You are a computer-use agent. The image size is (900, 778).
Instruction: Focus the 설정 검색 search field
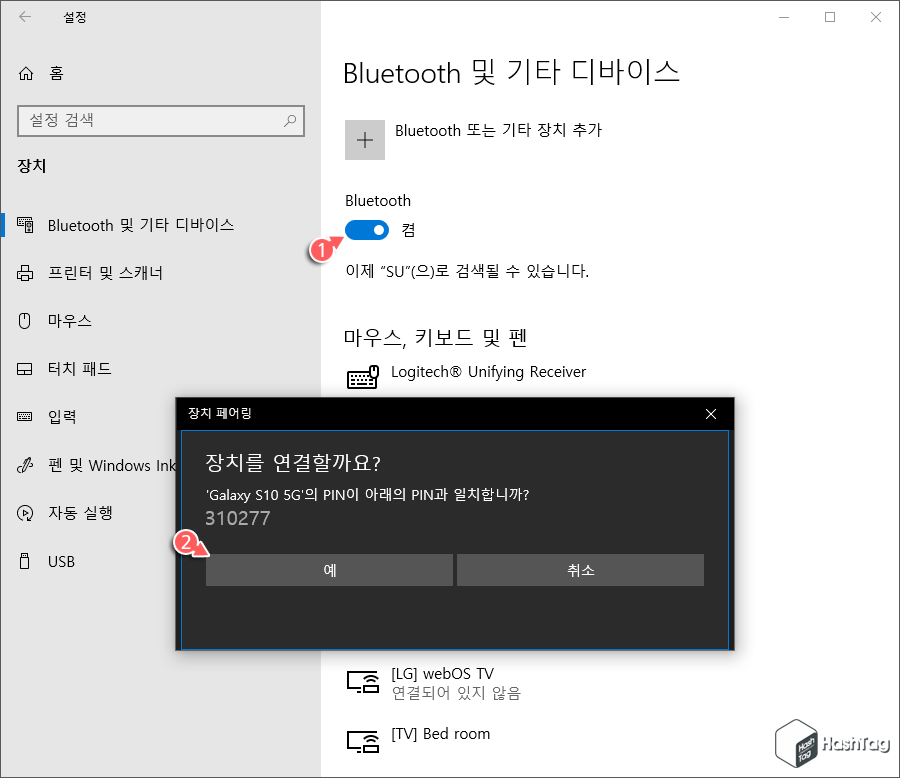click(x=161, y=121)
